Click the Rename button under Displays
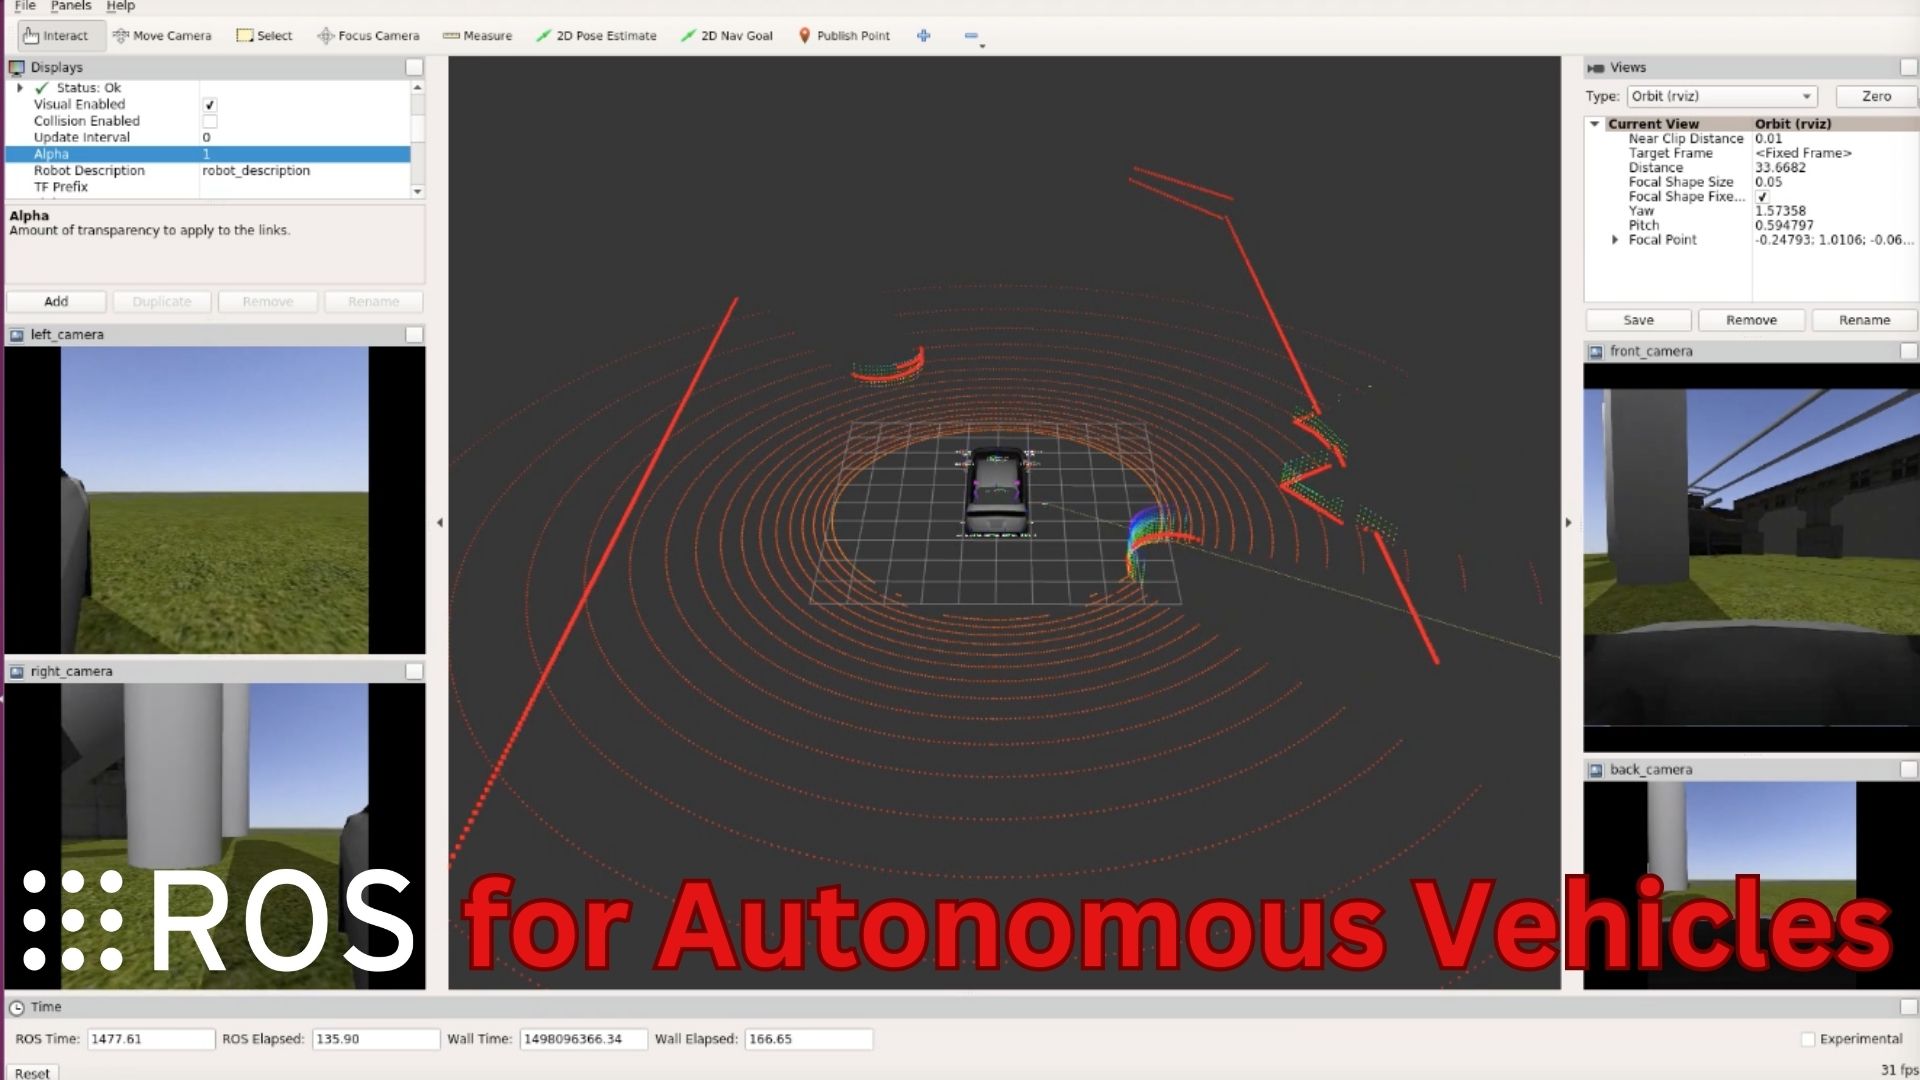 coord(373,302)
